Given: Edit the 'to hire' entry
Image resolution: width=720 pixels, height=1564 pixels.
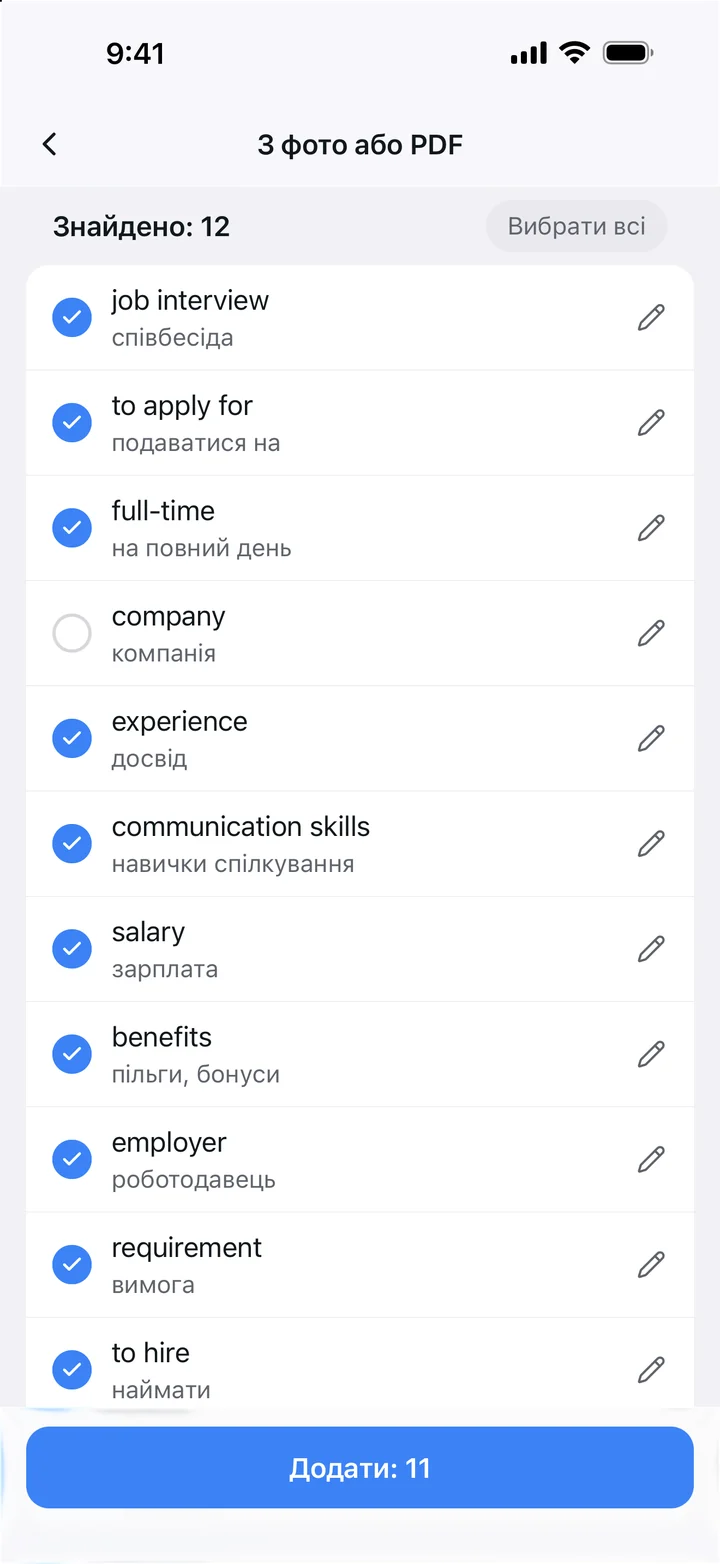Looking at the screenshot, I should 651,1369.
